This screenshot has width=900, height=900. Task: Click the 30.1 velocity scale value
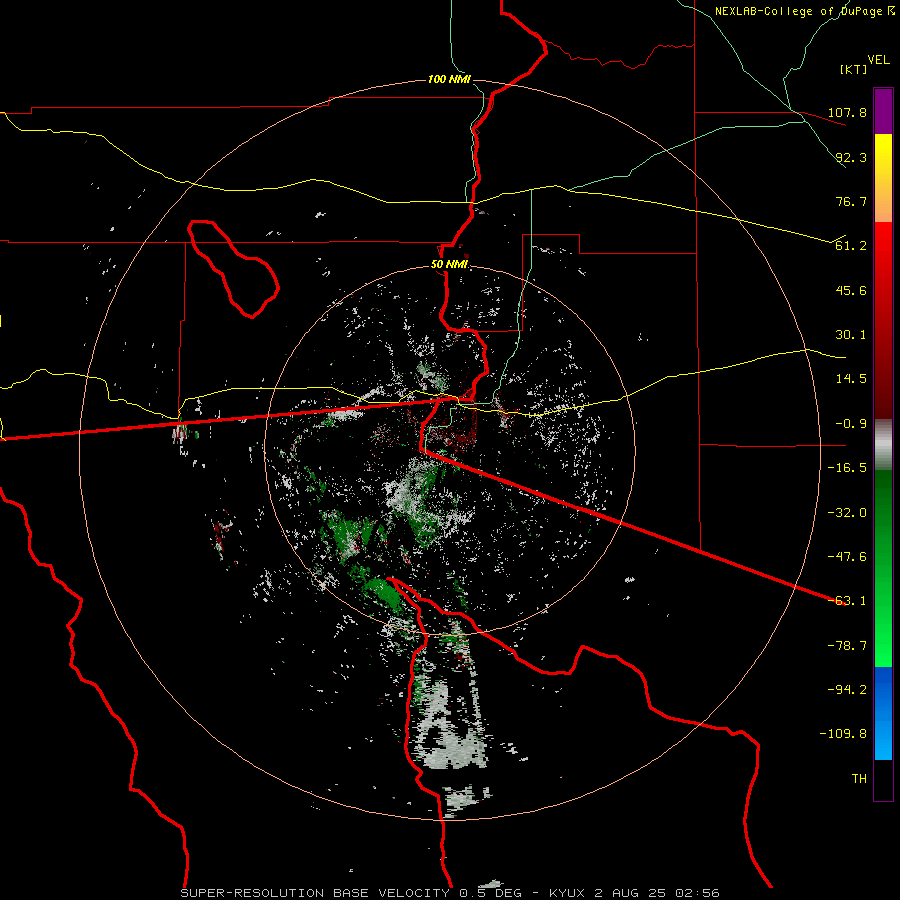851,335
